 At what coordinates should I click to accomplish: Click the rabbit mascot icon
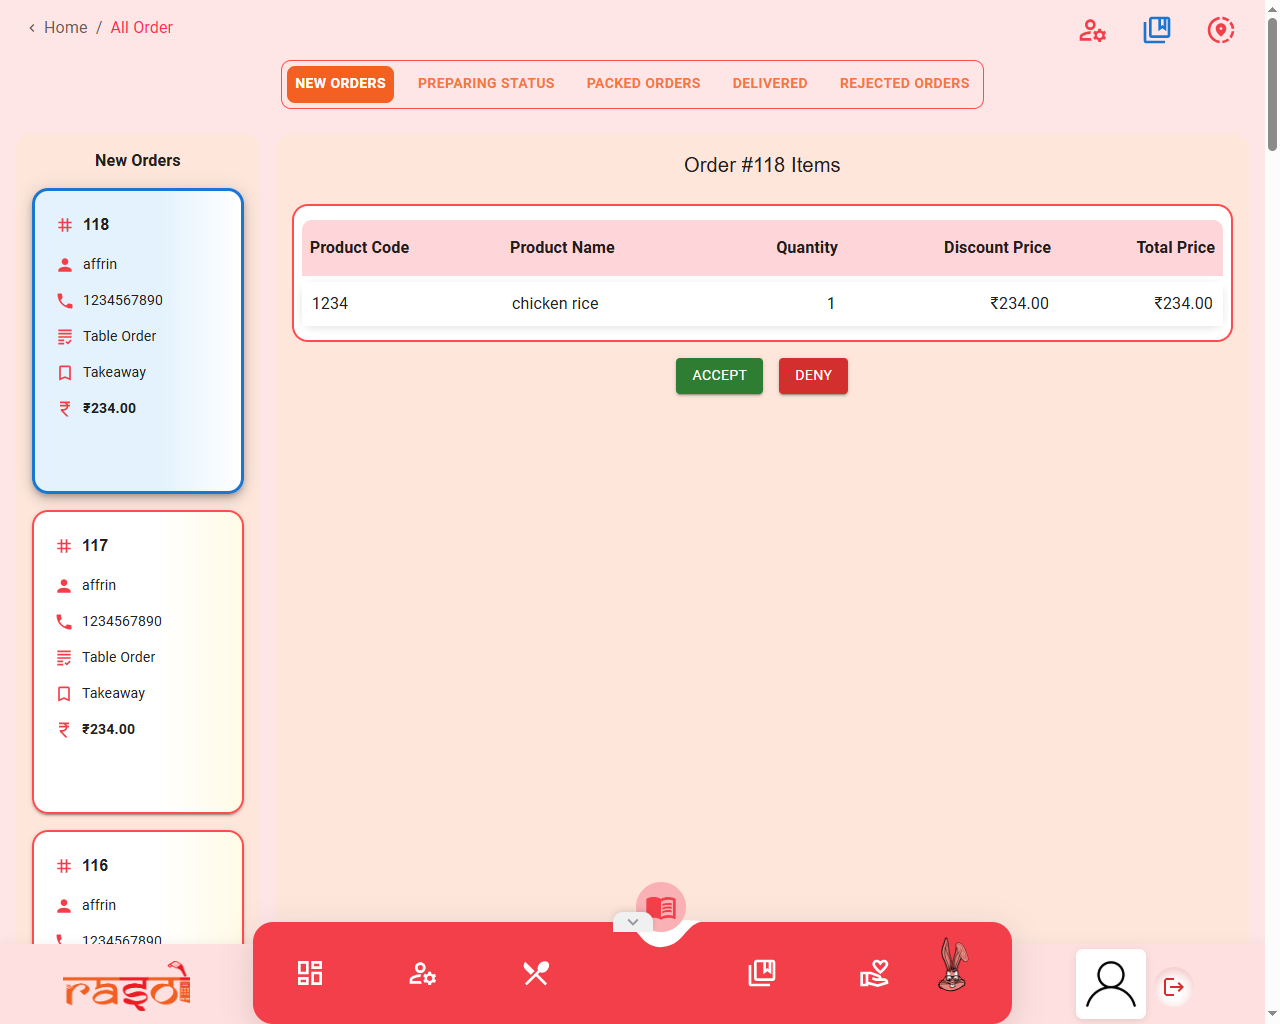point(952,965)
